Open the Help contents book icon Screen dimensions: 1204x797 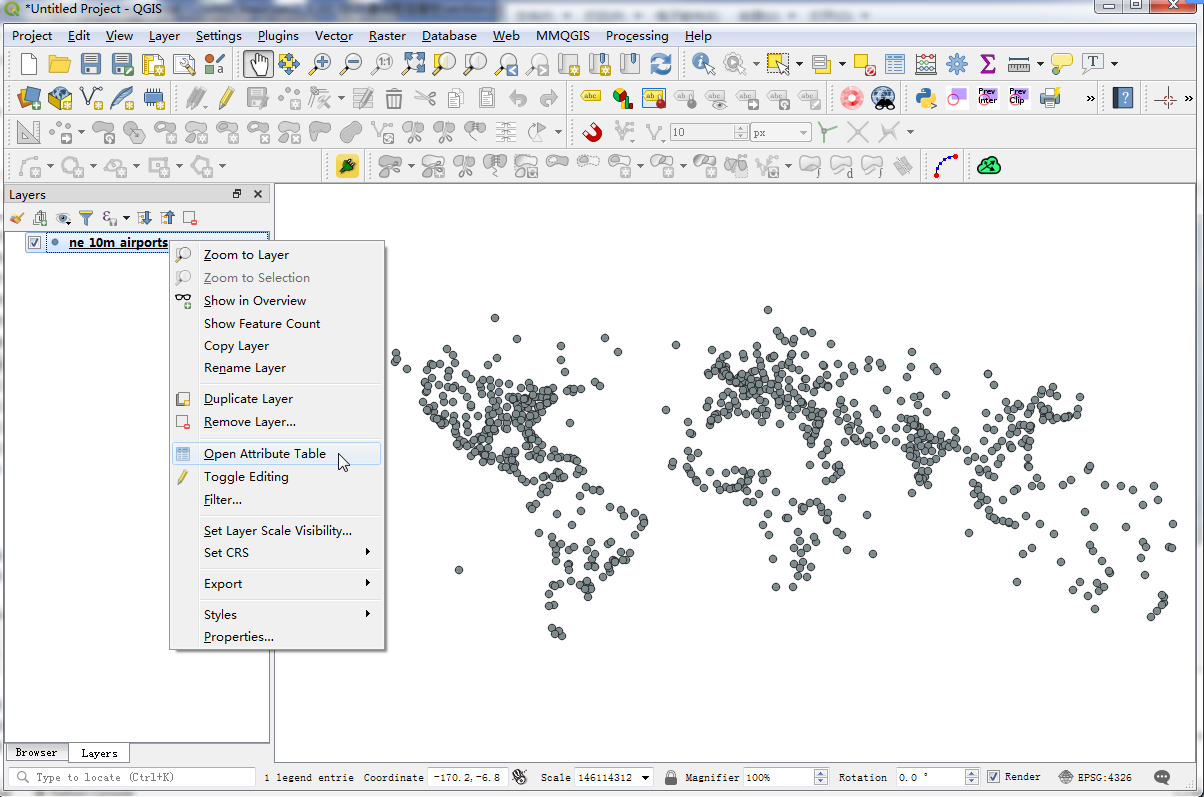pyautogui.click(x=1124, y=98)
